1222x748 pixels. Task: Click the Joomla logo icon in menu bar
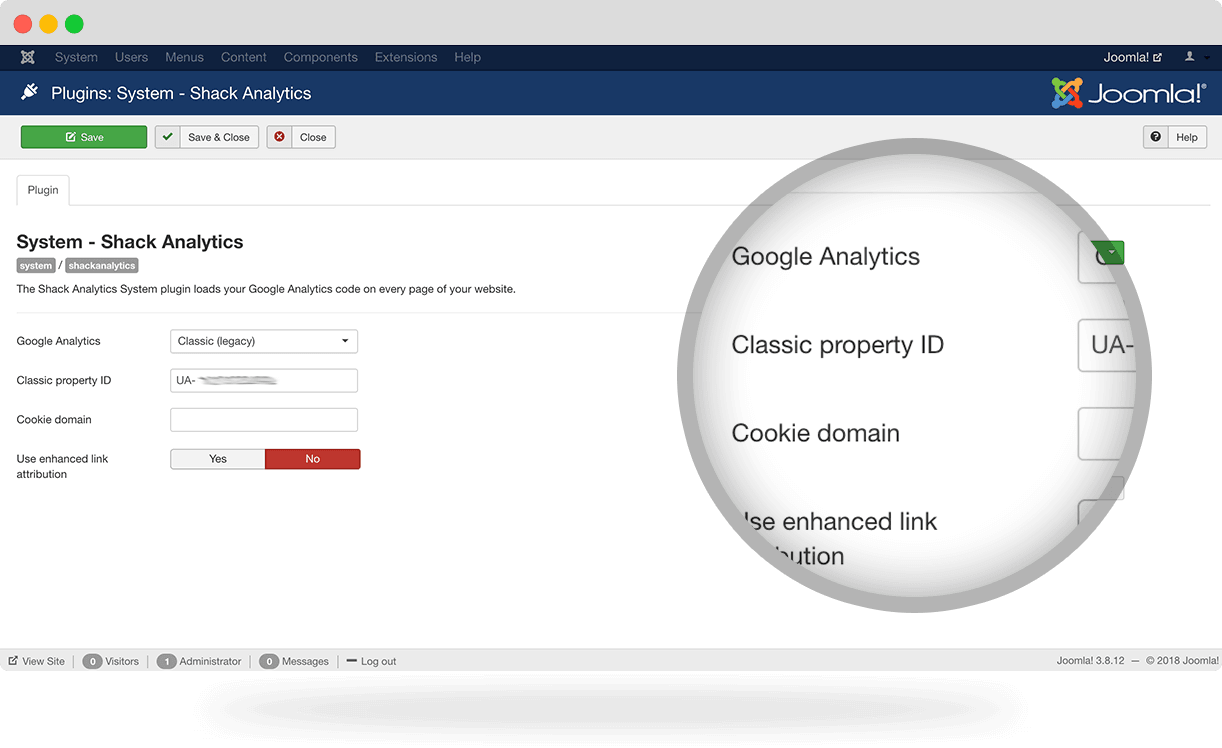pos(28,57)
